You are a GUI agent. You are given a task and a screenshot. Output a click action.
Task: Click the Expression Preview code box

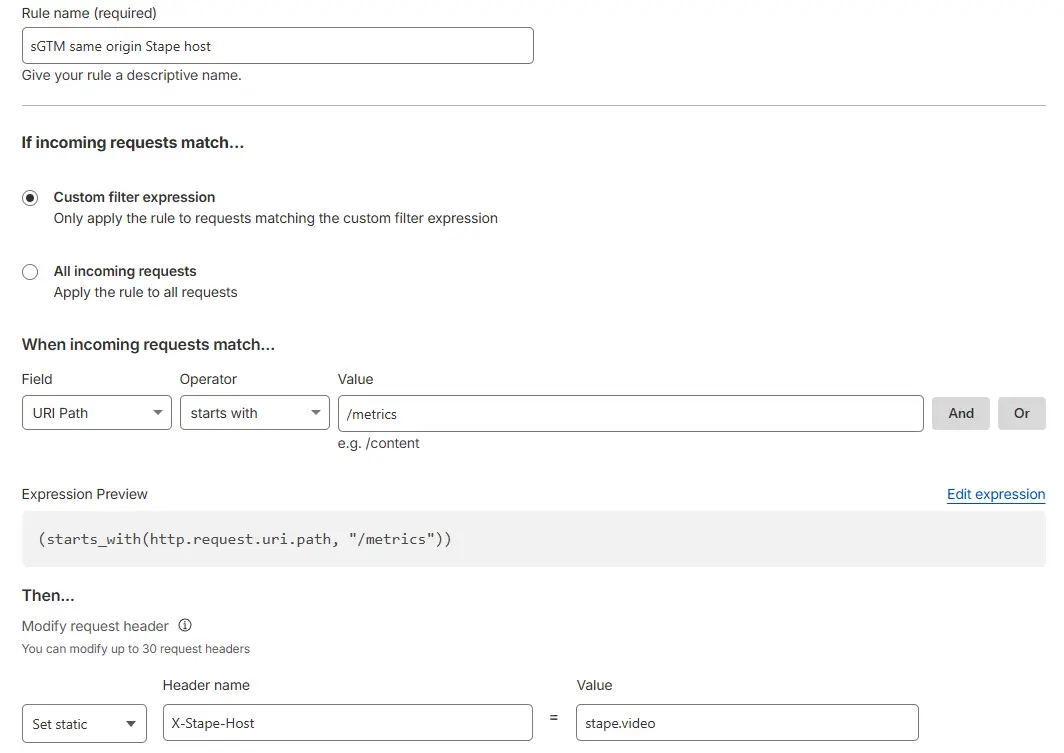533,539
